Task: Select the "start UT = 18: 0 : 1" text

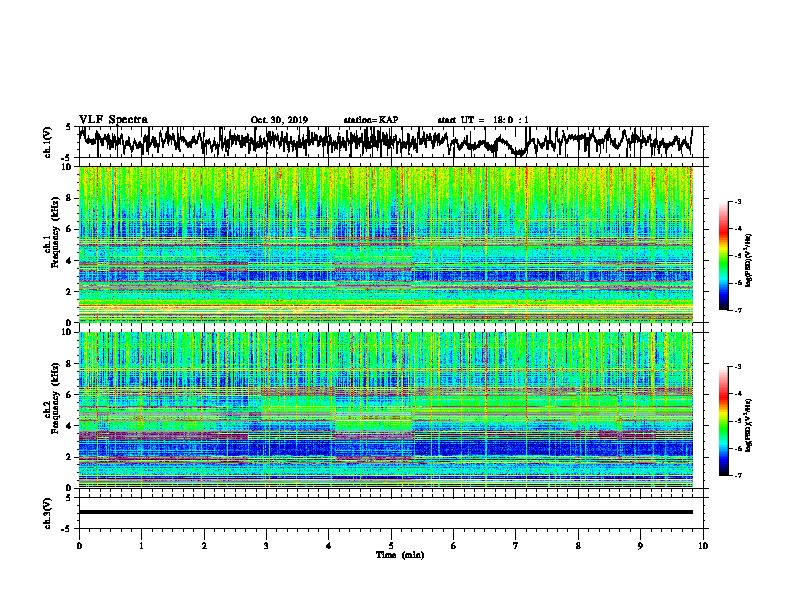Action: click(483, 120)
